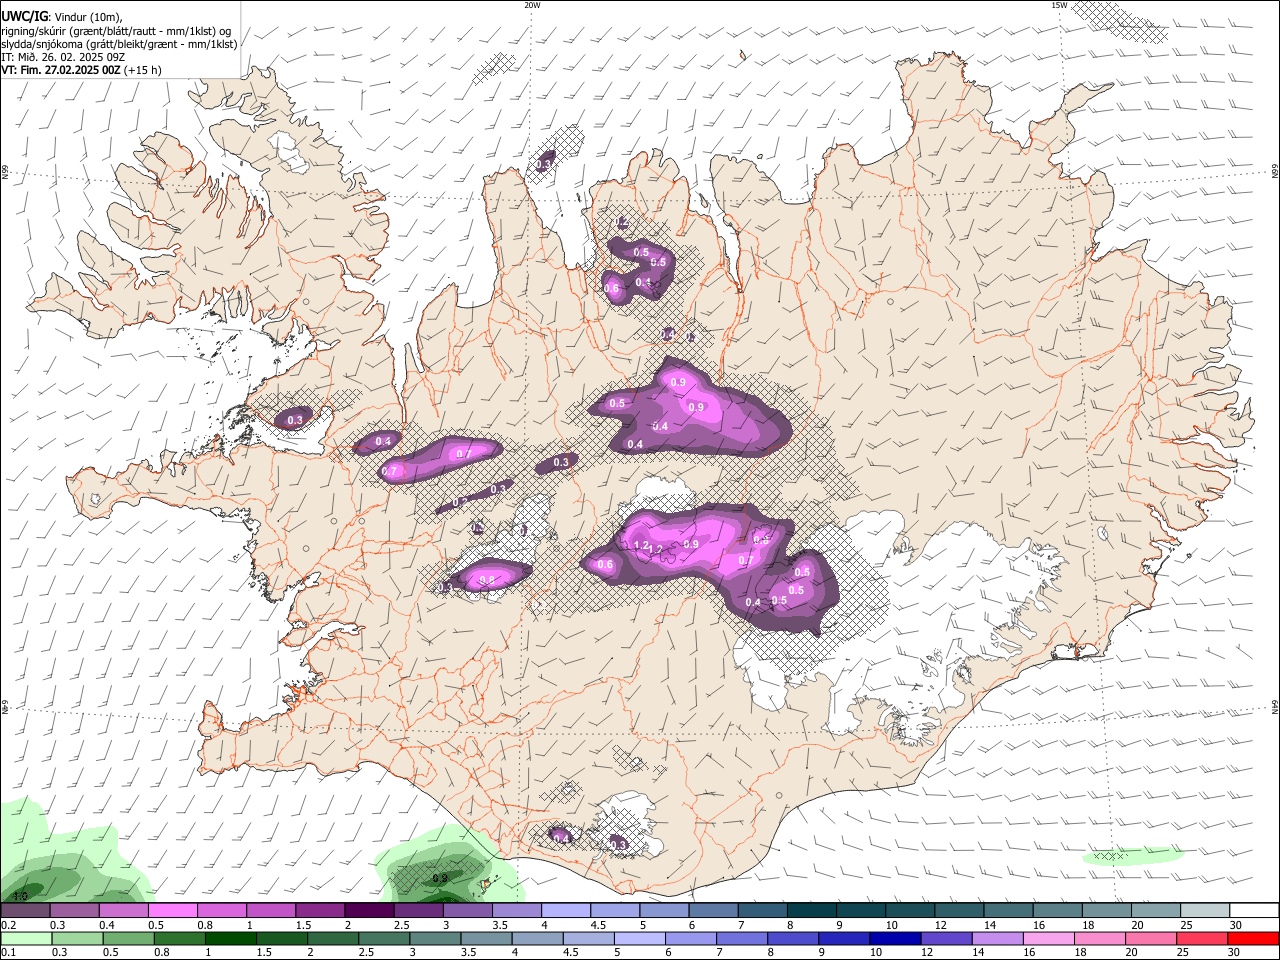The height and width of the screenshot is (960, 1280).
Task: Click the '1.0' rain value in bottom-left green area
Action: click(20, 896)
